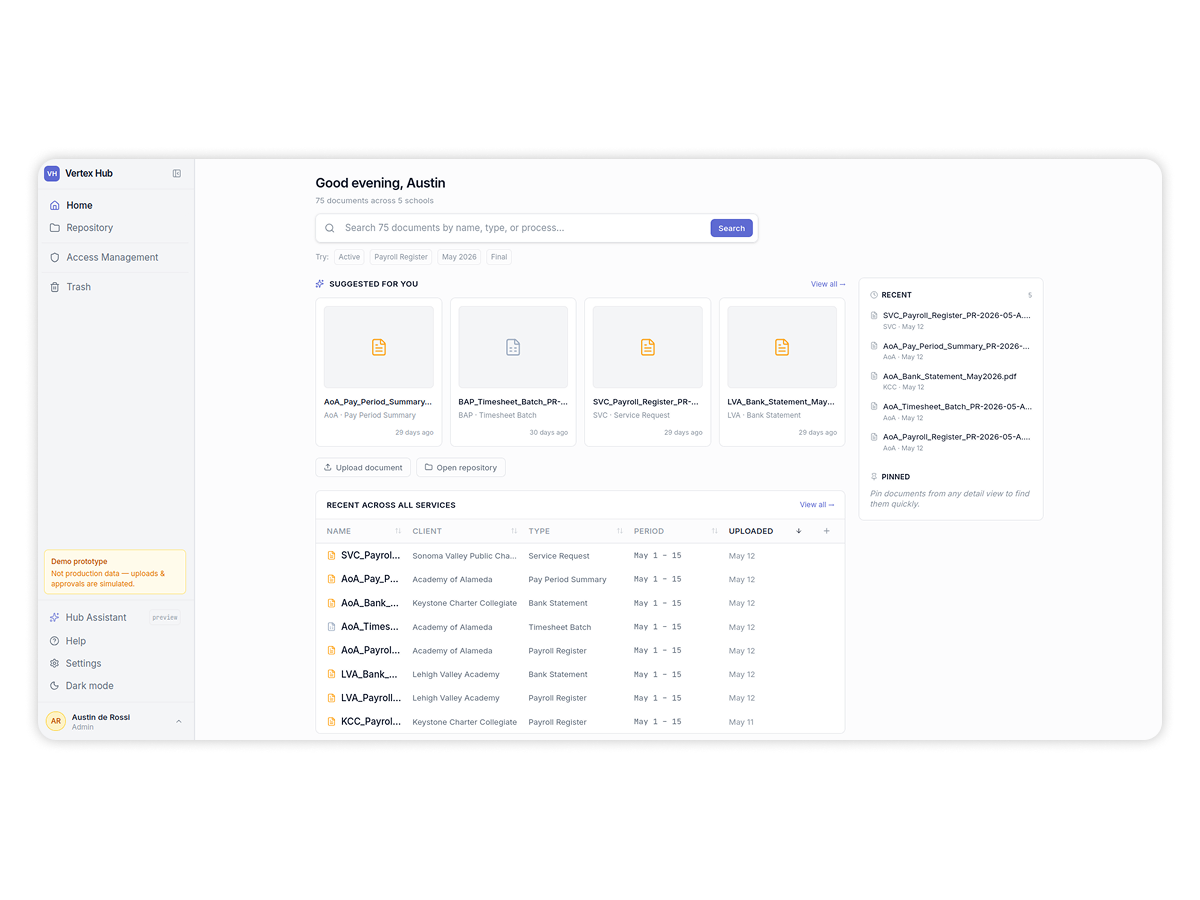The width and height of the screenshot is (1200, 900).
Task: Open the Trash section
Action: pos(116,287)
